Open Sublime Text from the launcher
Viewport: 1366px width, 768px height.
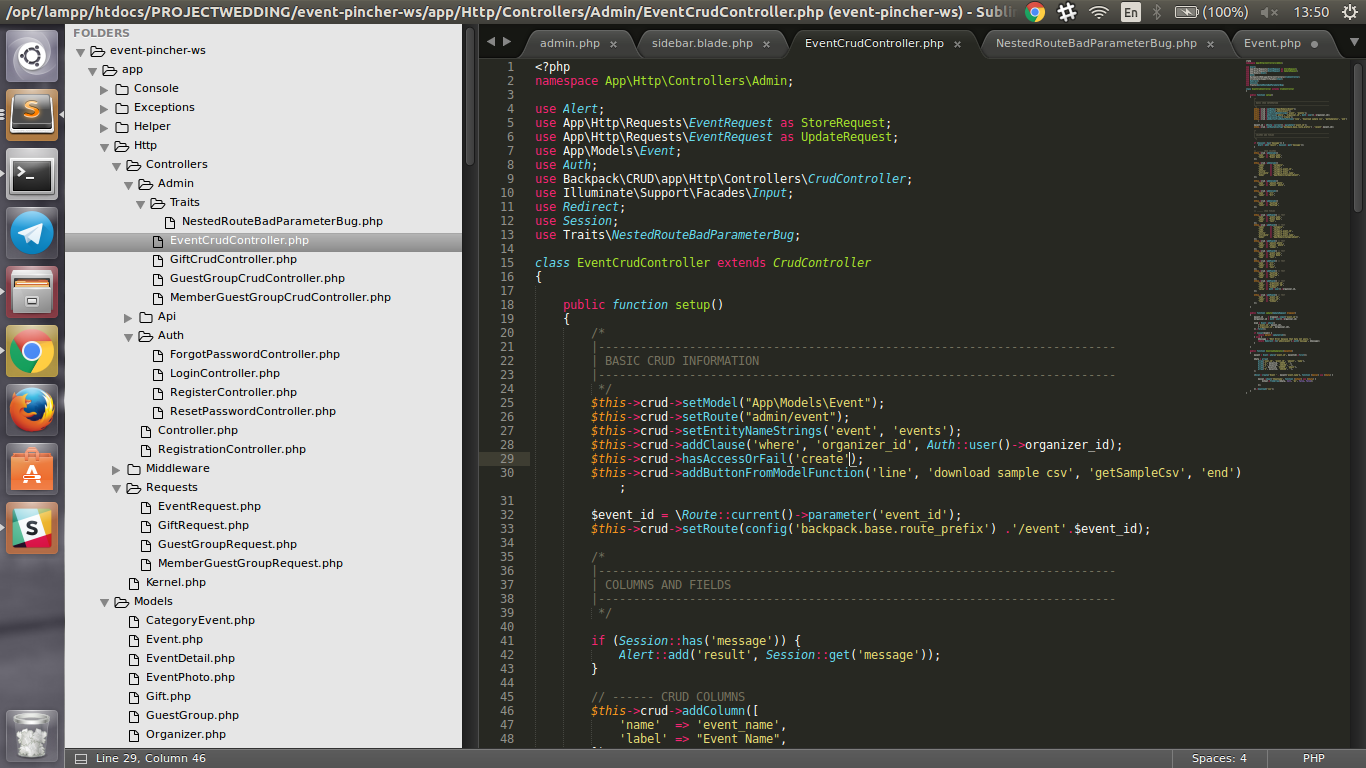pos(30,114)
